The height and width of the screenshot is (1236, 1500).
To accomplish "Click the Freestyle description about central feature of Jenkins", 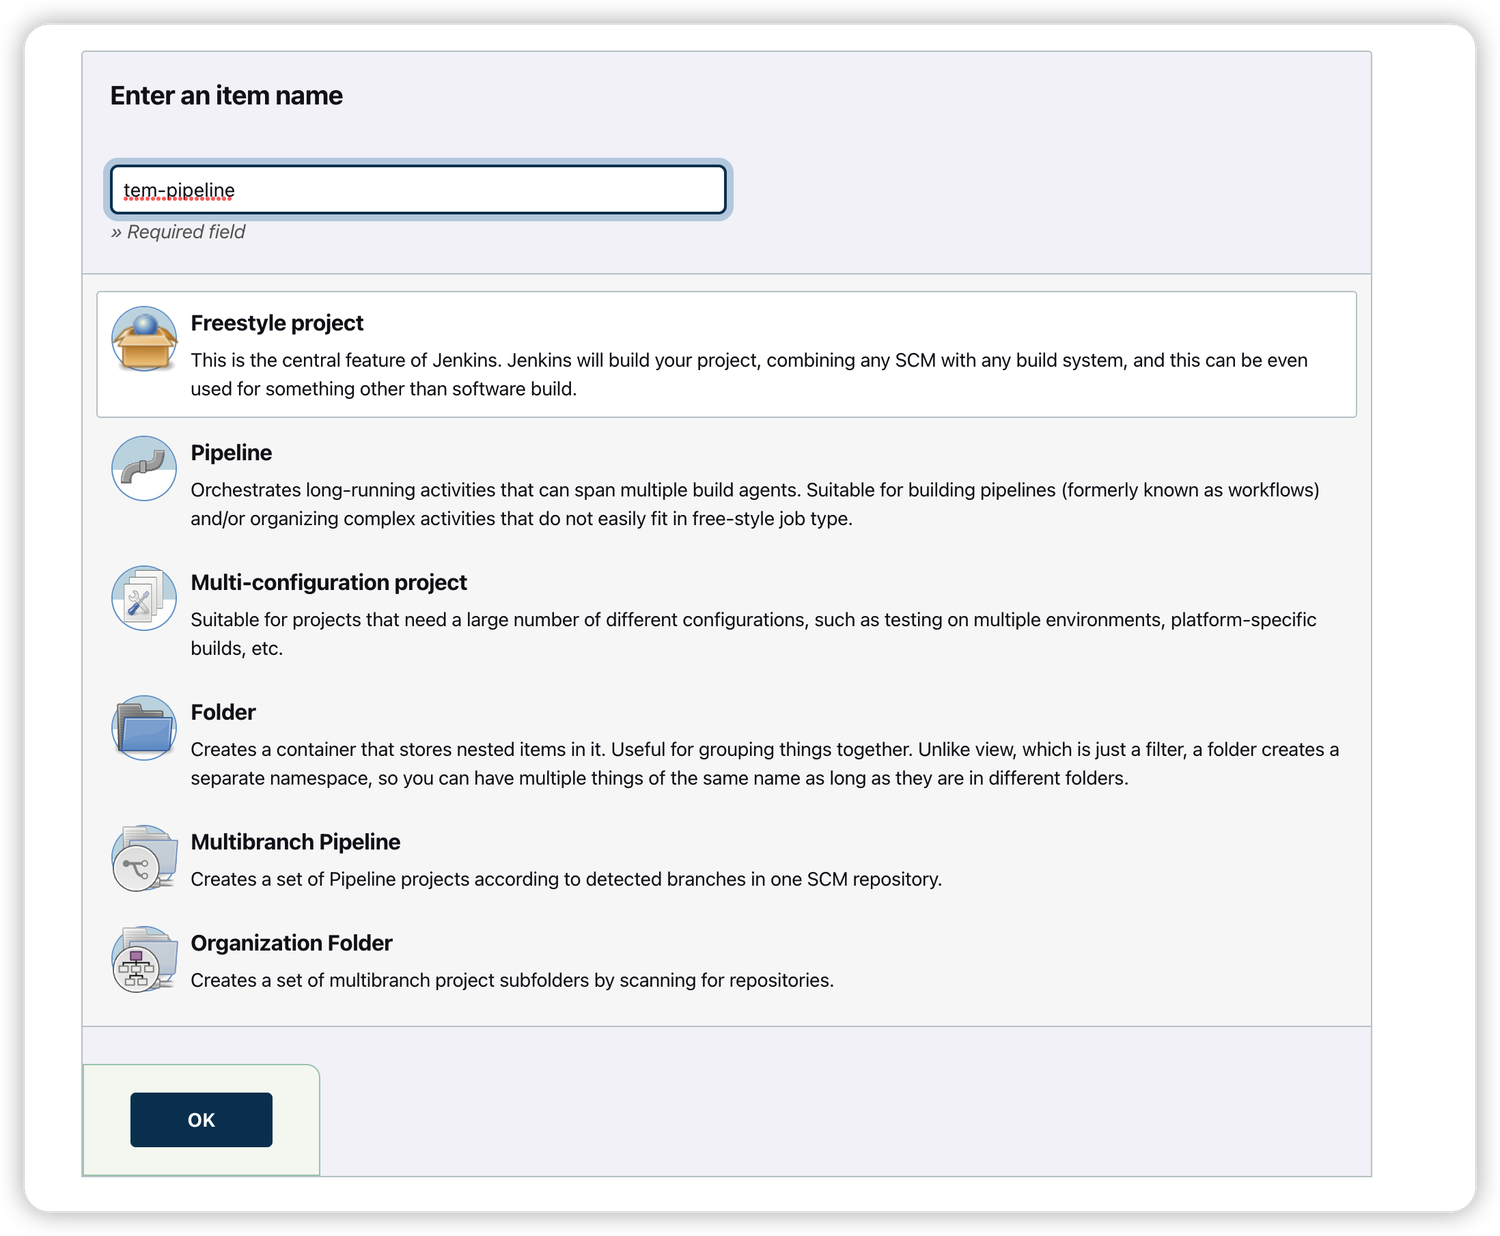I will point(749,374).
